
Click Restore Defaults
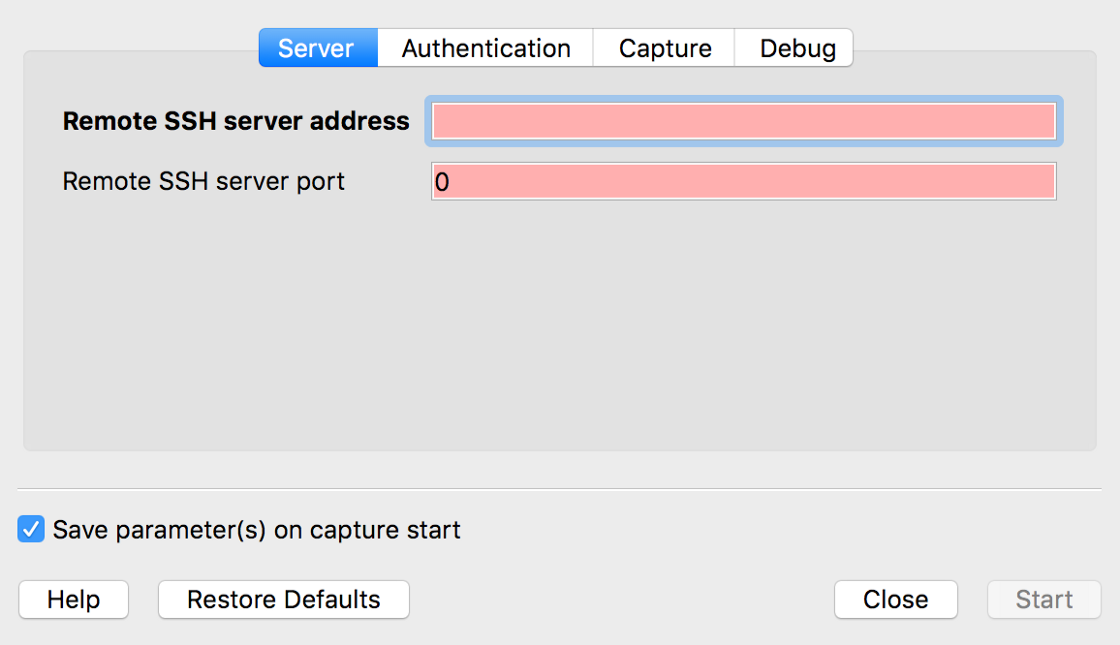coord(284,599)
